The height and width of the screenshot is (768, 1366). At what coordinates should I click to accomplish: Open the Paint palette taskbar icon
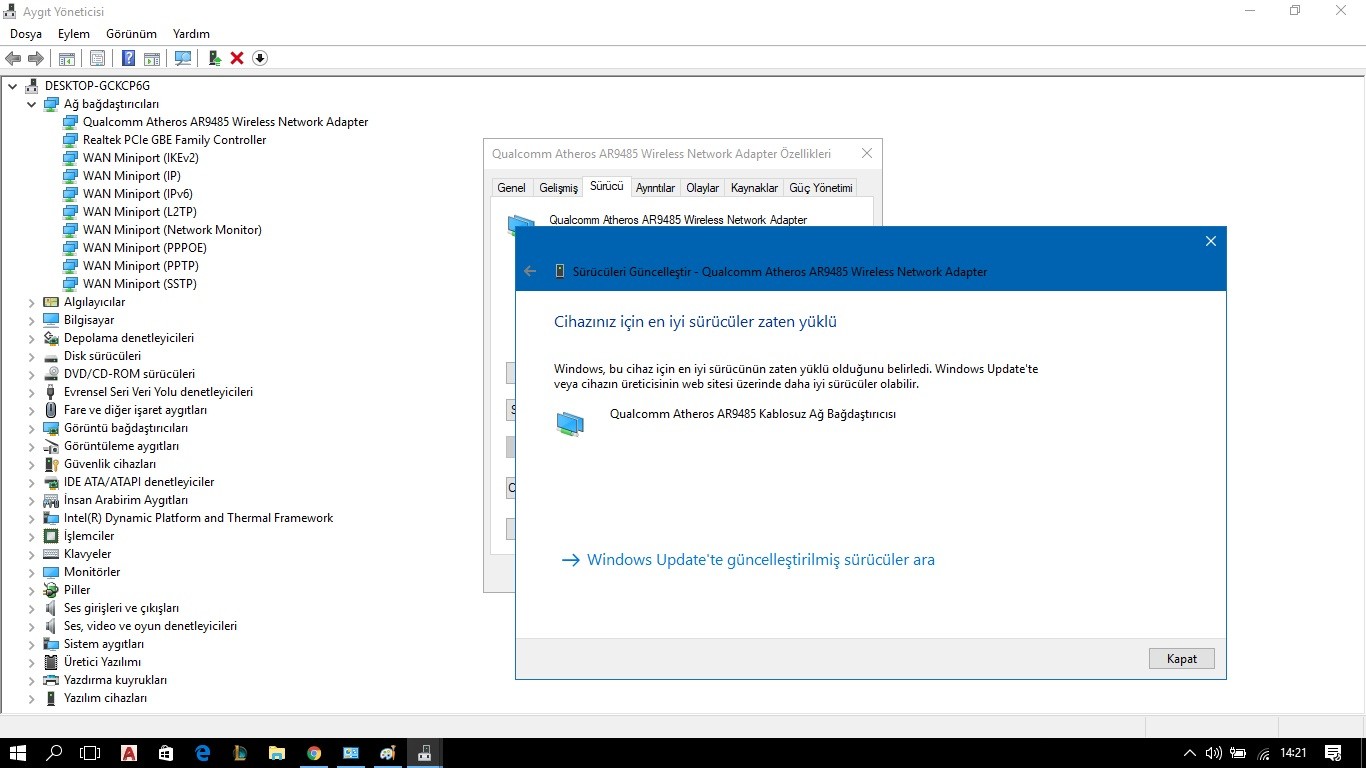tap(388, 753)
